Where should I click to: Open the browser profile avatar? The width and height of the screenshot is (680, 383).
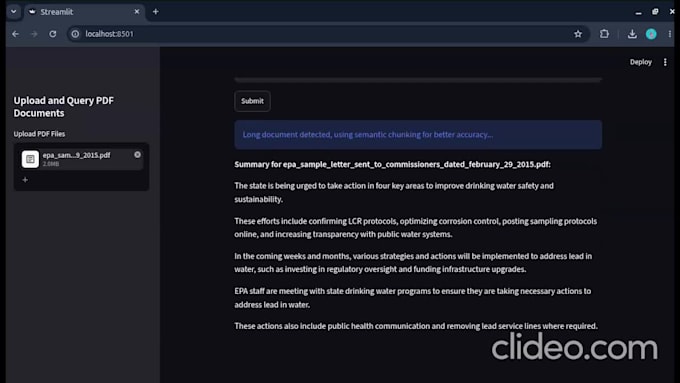point(651,34)
